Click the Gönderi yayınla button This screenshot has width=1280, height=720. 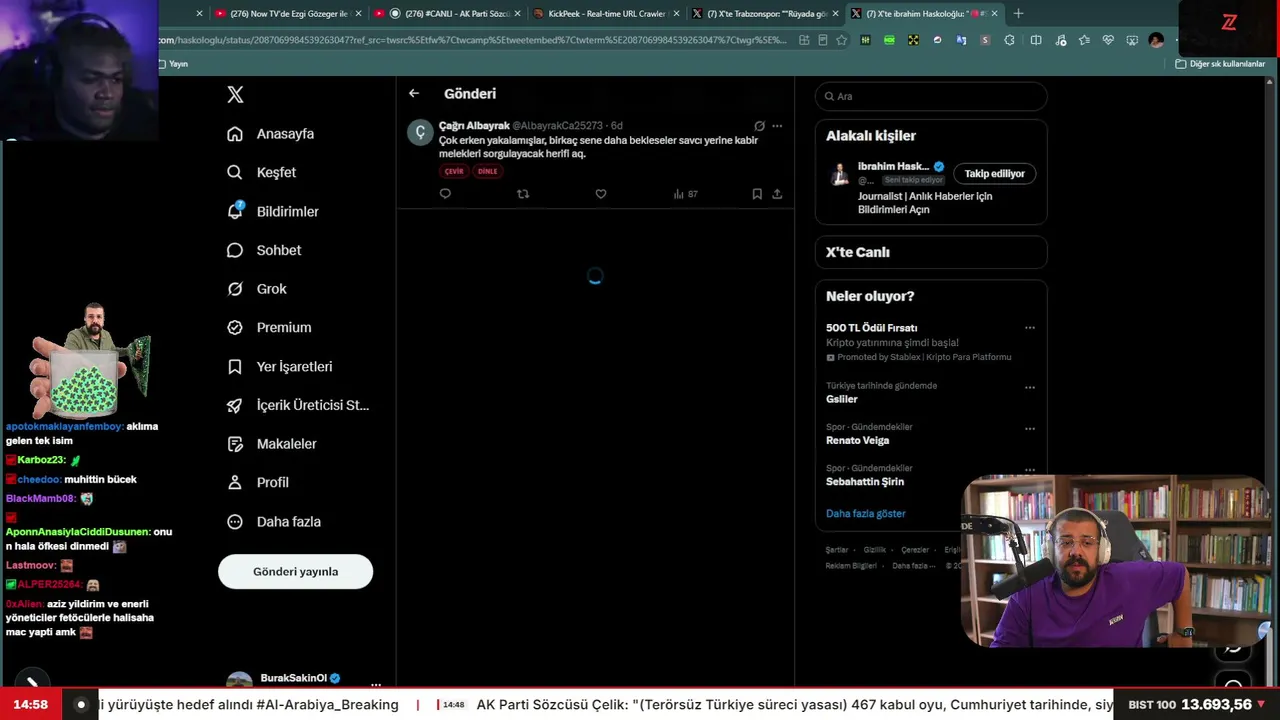pos(295,572)
